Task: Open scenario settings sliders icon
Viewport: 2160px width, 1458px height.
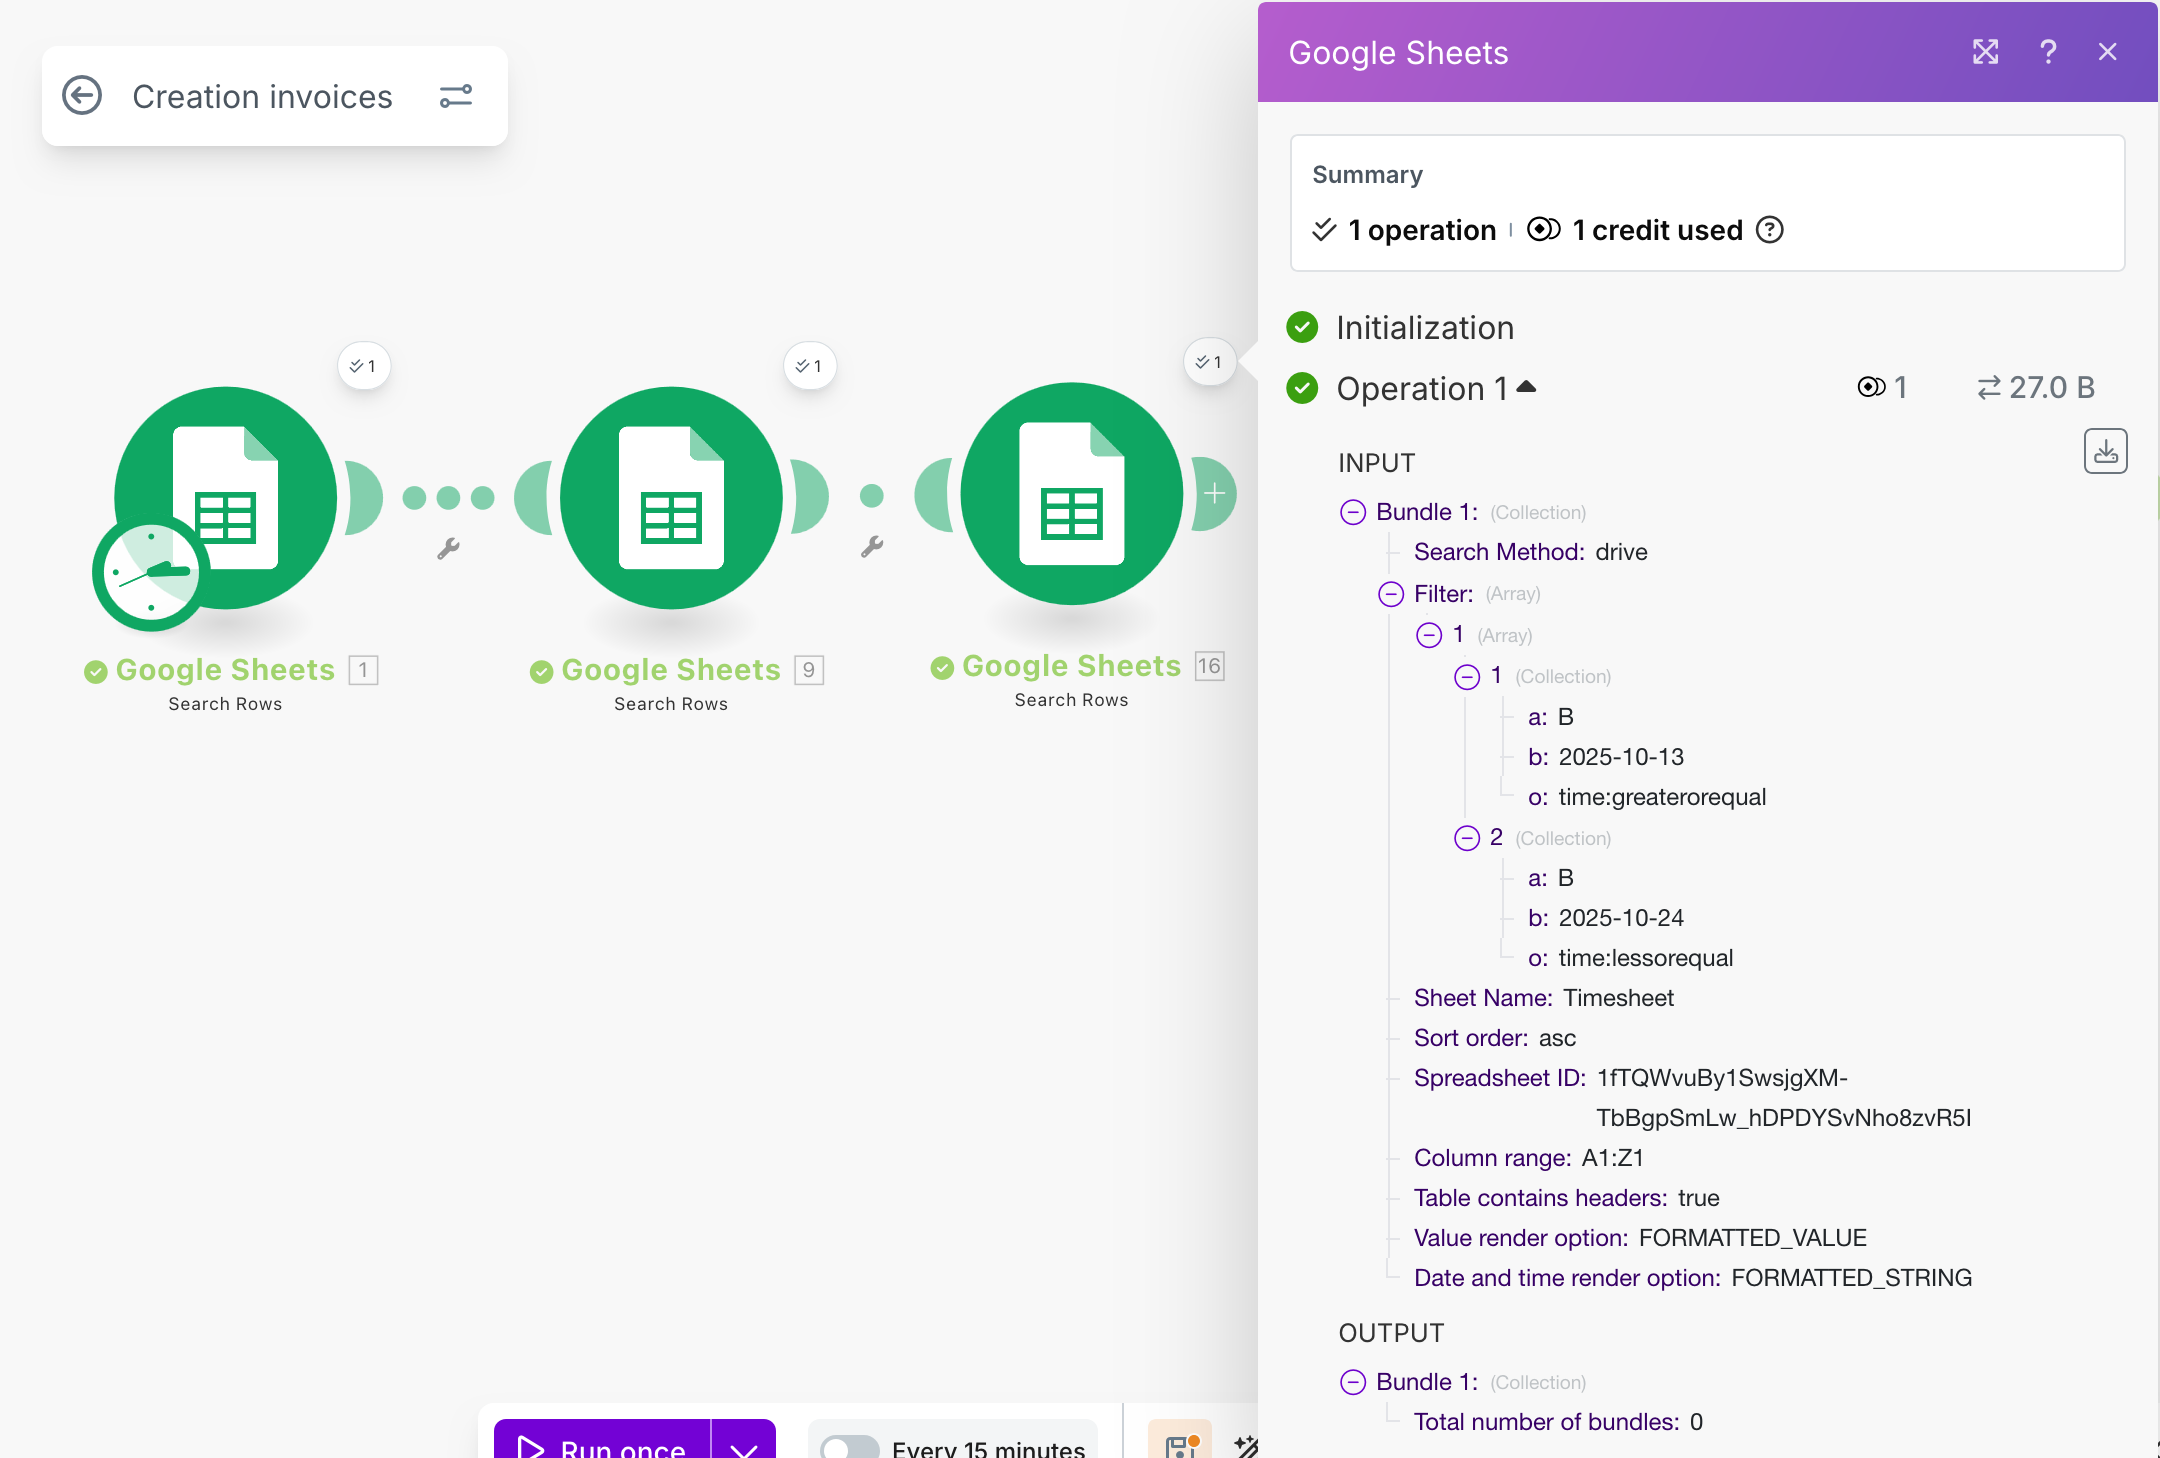Action: (456, 96)
